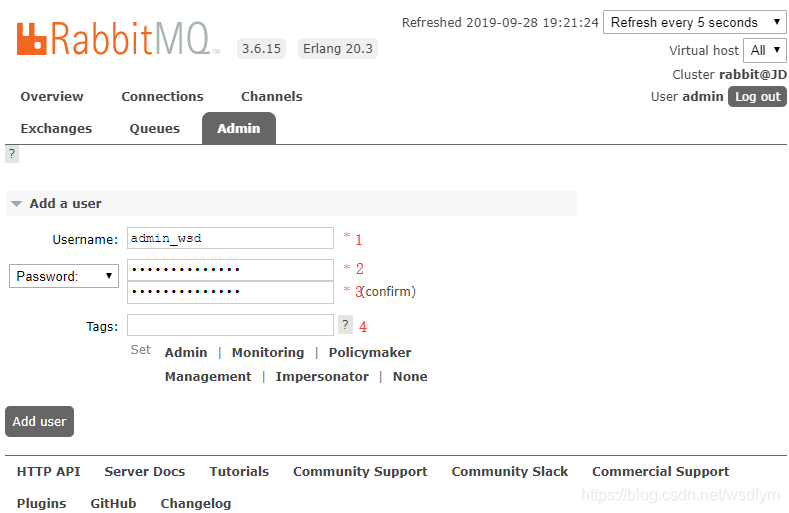Open the Server Docs link
789x513 pixels.
click(x=145, y=471)
